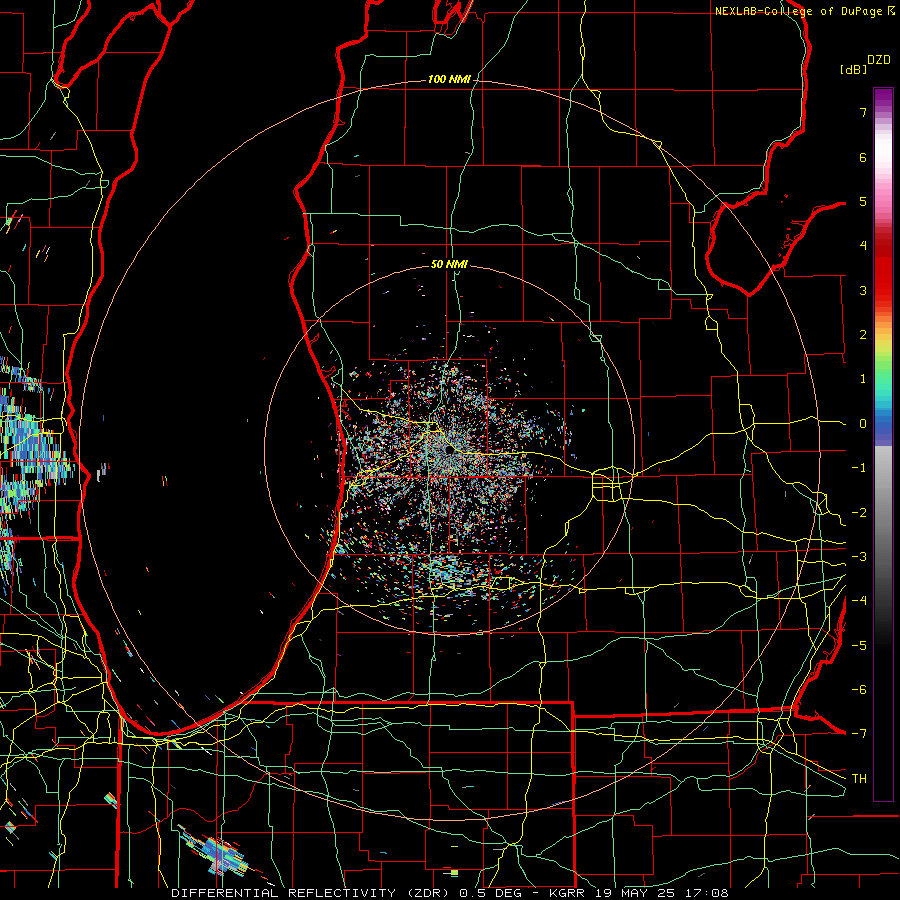Click the scale value 1 on the color bar
Screen dimensions: 900x900
pos(863,379)
